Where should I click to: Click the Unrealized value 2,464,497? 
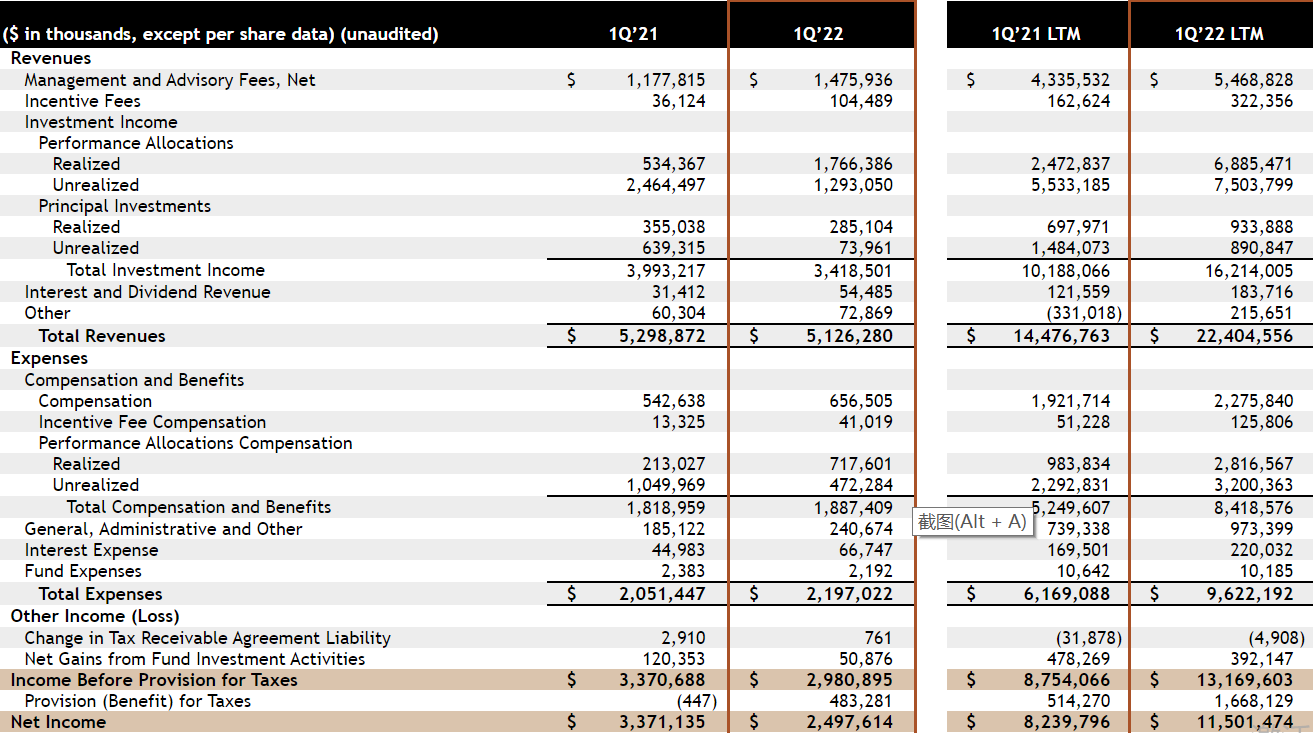click(x=666, y=185)
